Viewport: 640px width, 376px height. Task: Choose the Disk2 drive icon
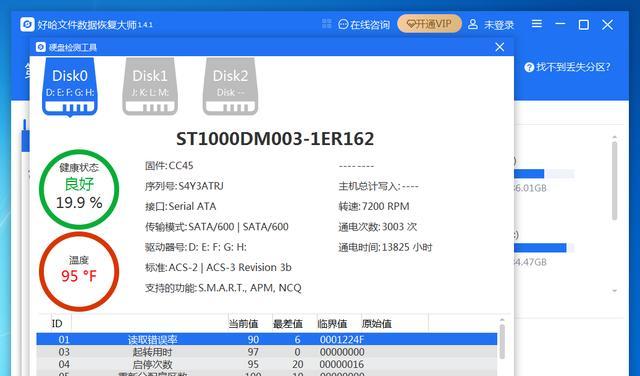(x=230, y=87)
